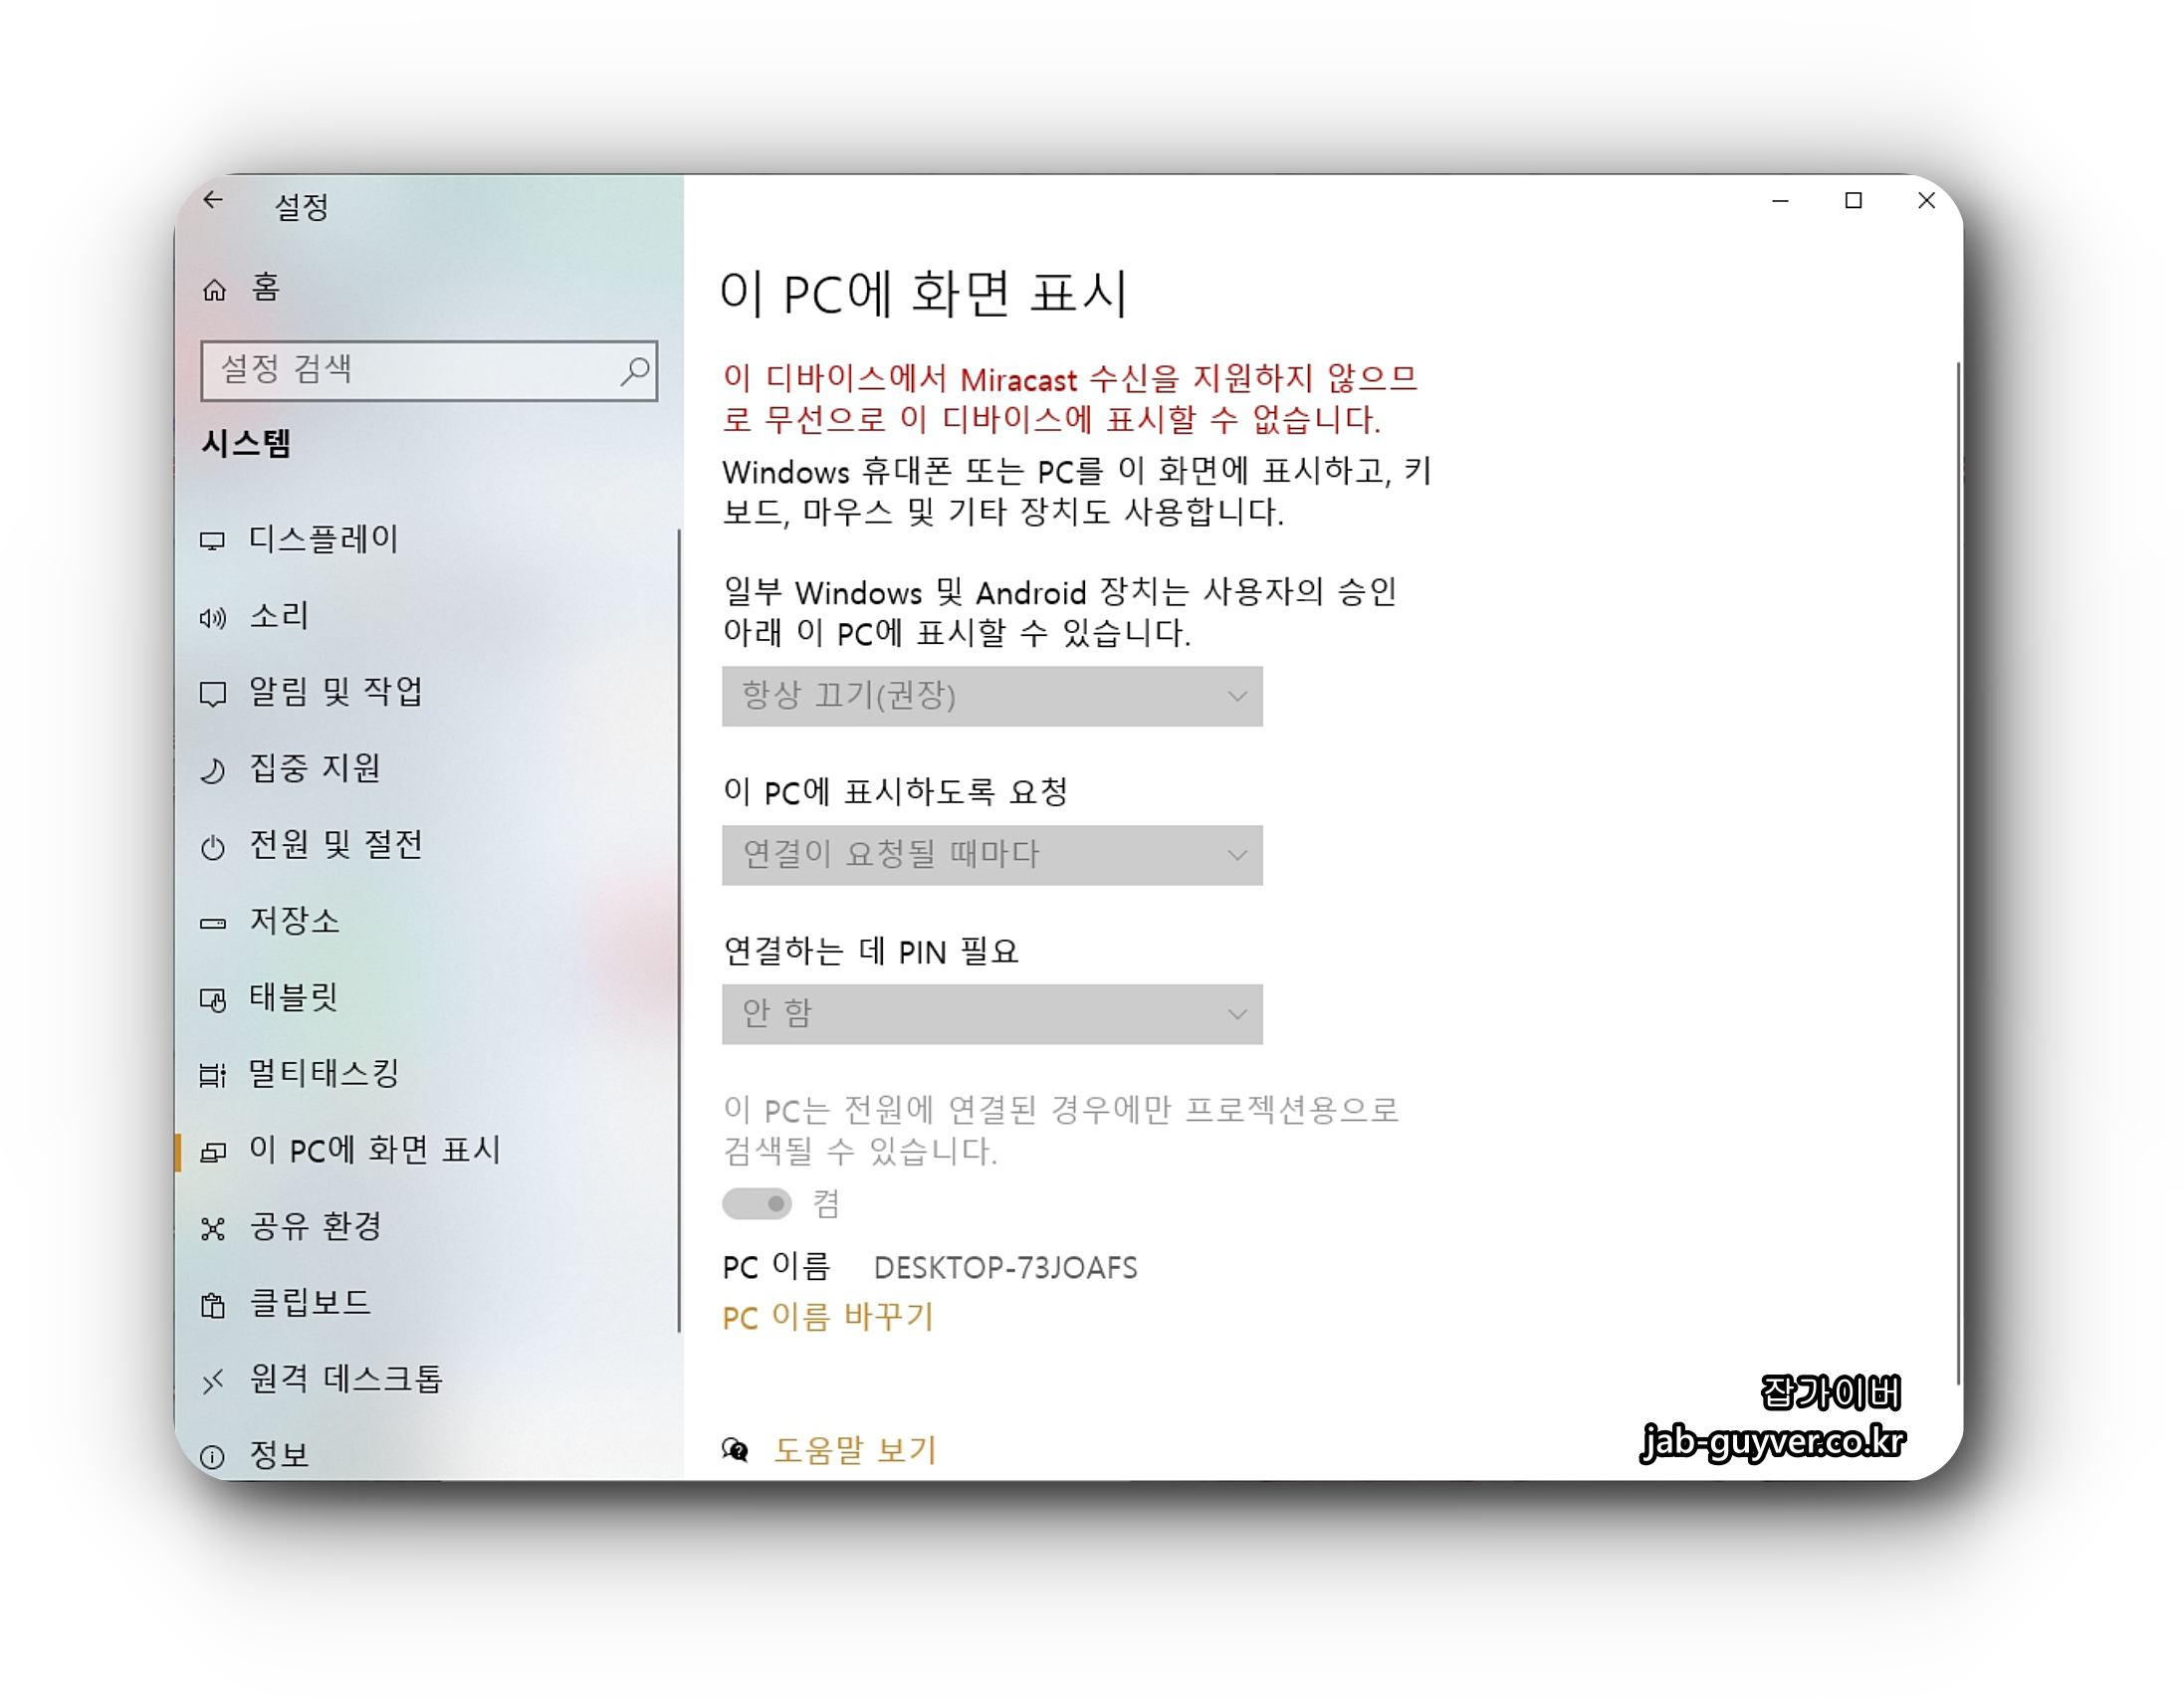
Task: Open the PIN requirement dropdown showing 안 함
Action: (991, 1013)
